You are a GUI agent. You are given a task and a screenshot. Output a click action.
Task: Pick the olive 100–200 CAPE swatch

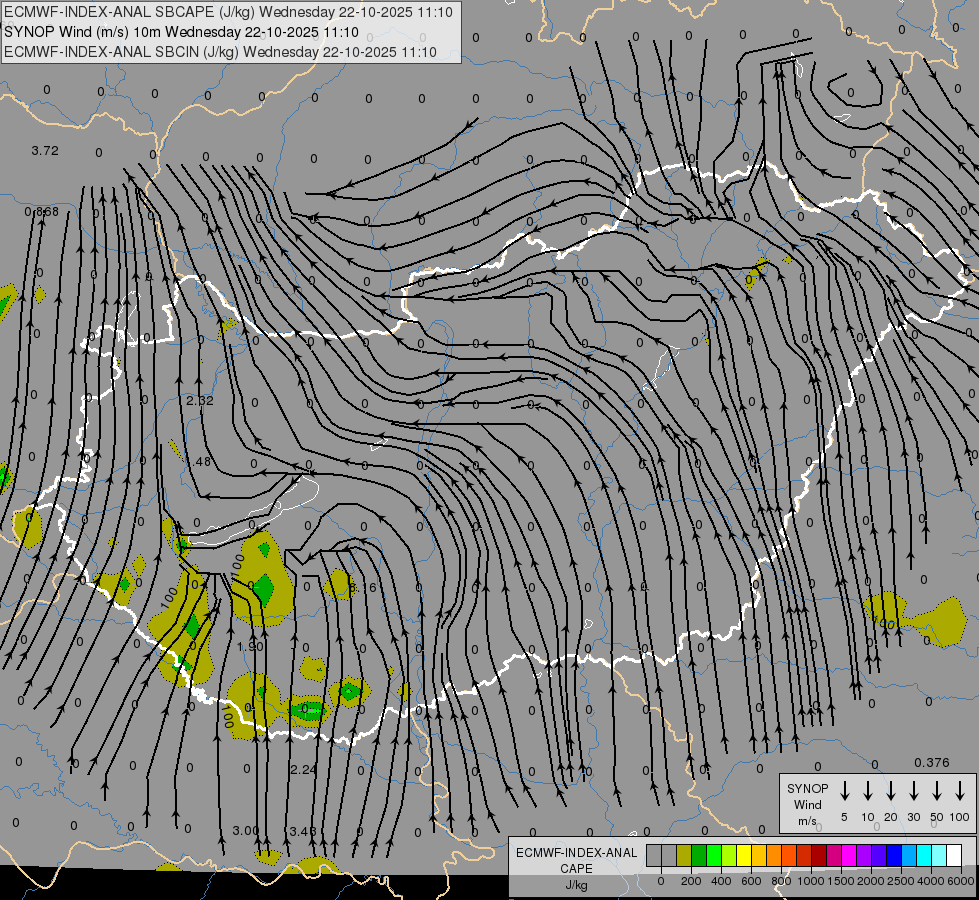pyautogui.click(x=684, y=855)
